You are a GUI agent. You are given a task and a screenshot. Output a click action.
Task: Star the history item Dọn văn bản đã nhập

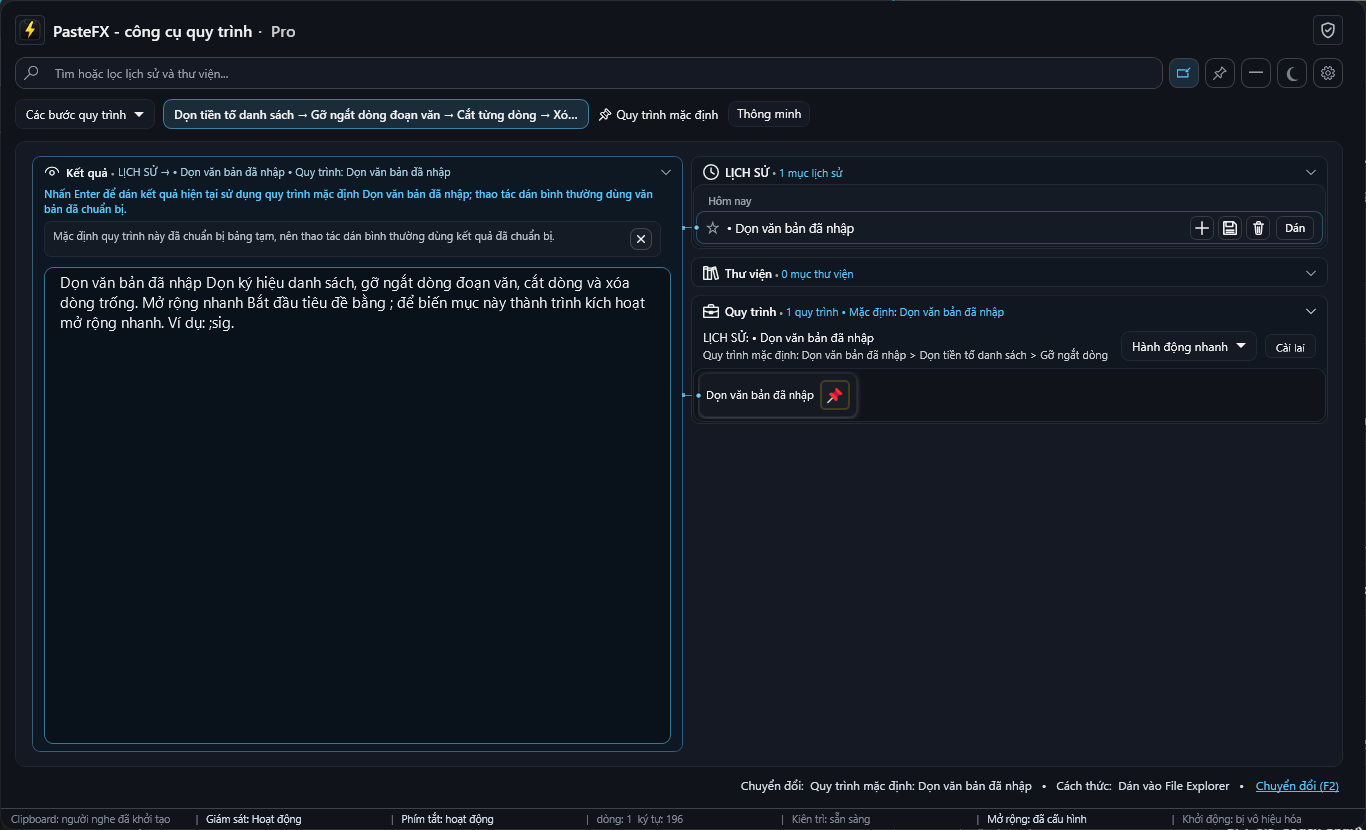point(713,228)
